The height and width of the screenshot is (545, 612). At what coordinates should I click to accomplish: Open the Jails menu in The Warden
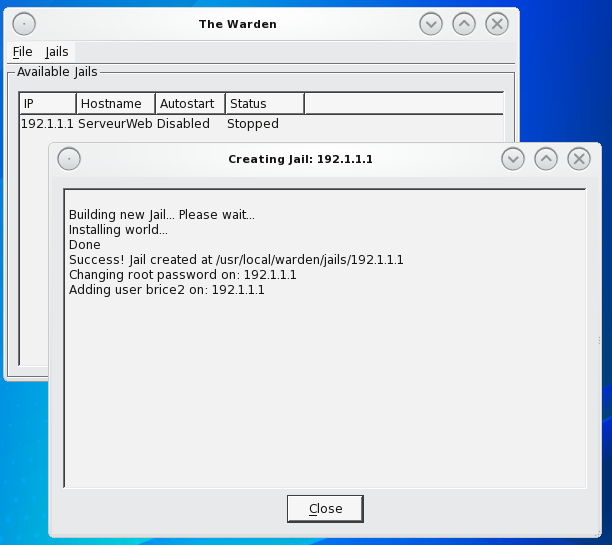(x=57, y=52)
